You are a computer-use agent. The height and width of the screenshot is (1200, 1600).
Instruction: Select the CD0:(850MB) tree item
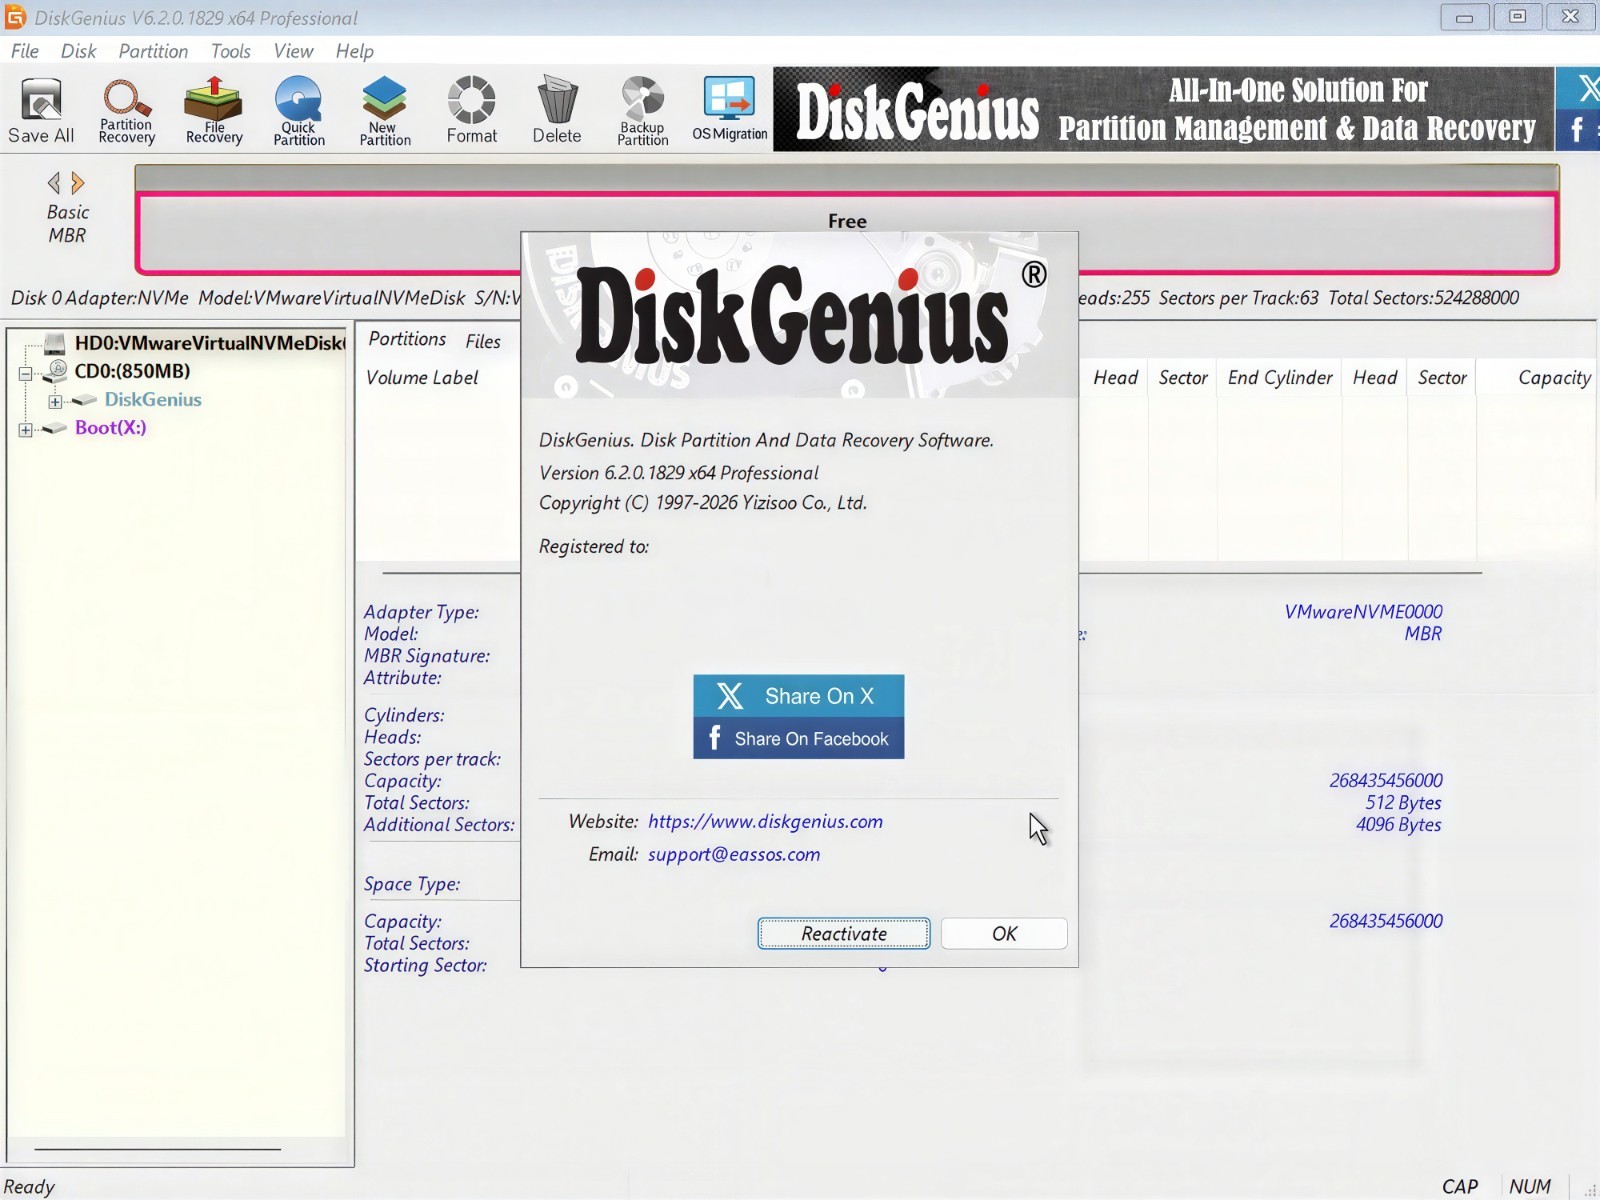pos(132,371)
